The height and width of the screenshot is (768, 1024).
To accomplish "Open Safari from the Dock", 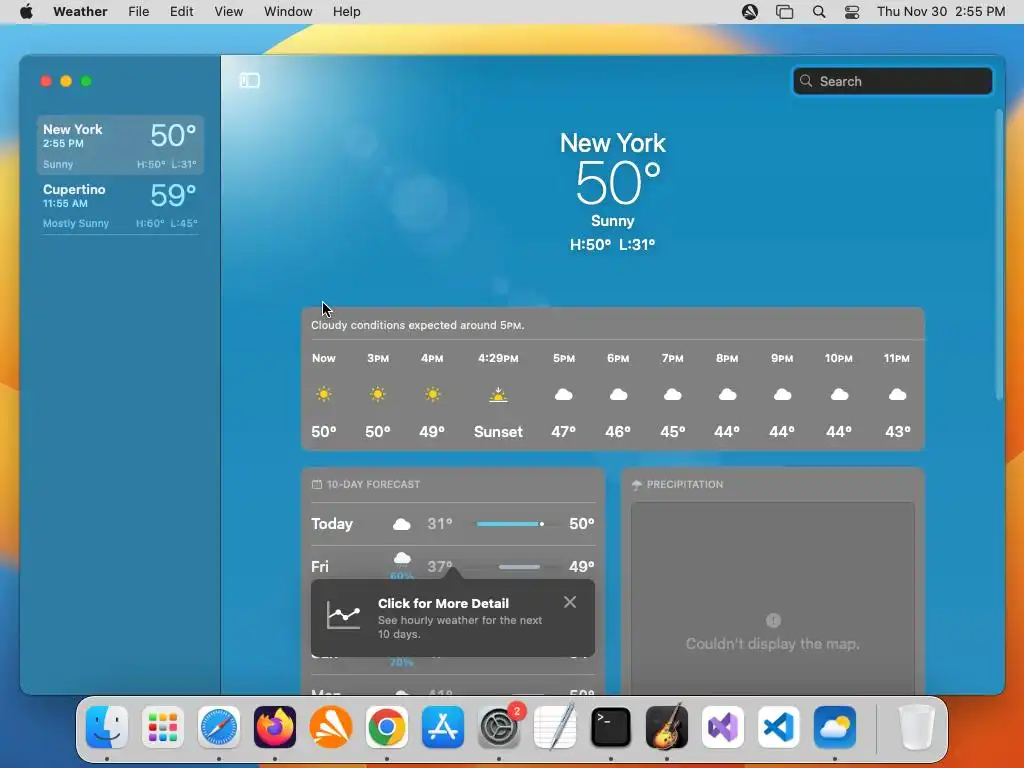I will pyautogui.click(x=219, y=727).
